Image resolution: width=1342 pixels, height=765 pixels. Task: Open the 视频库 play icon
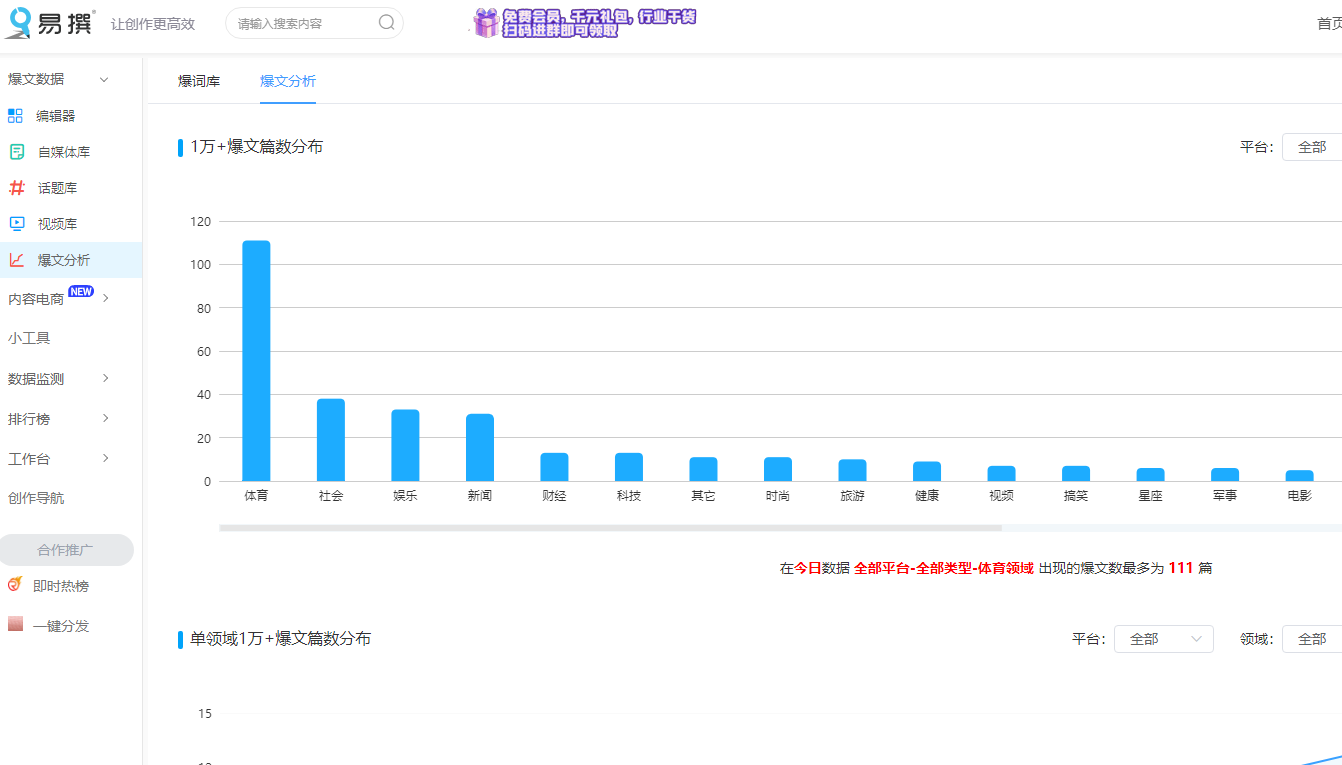[x=16, y=224]
